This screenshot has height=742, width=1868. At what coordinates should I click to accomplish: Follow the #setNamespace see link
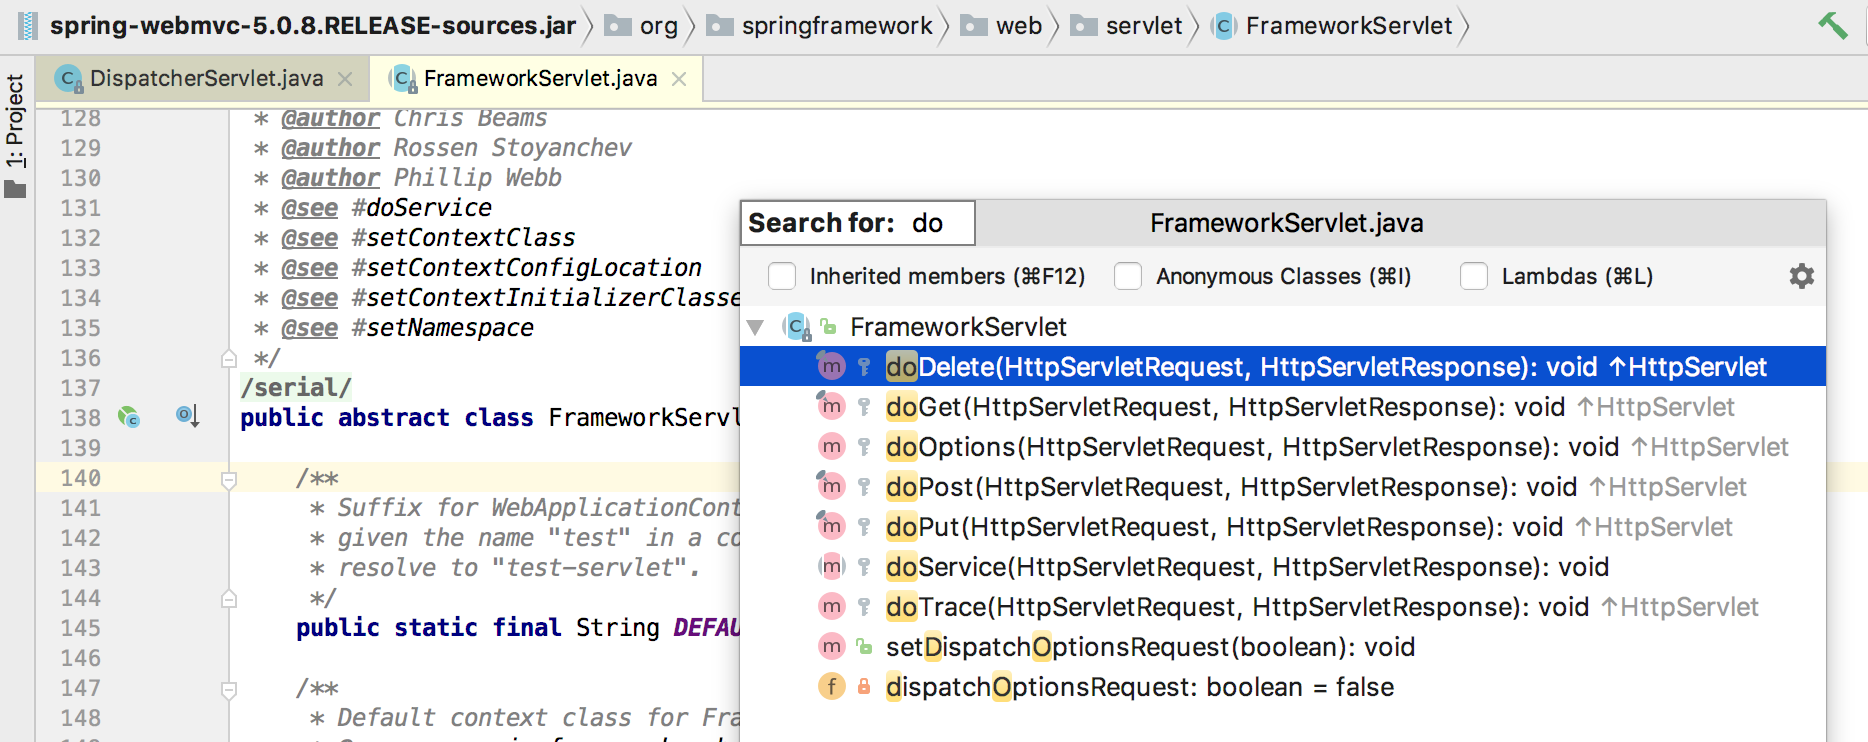(x=442, y=327)
